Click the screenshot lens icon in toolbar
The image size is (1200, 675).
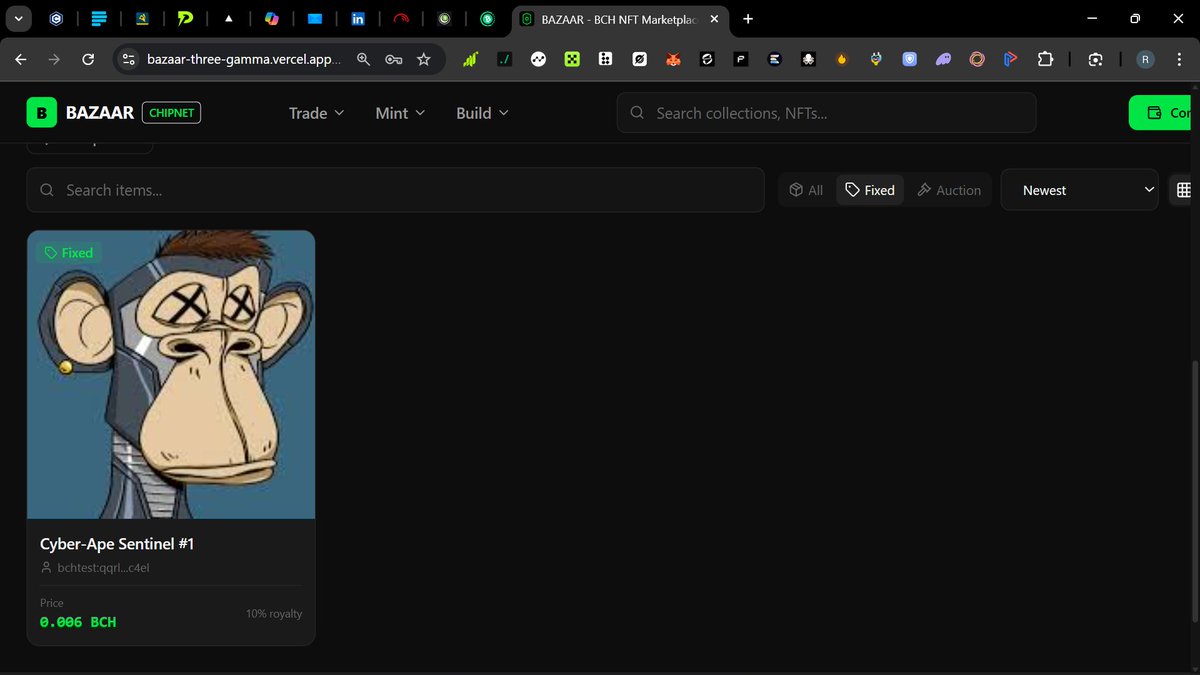pyautogui.click(x=1095, y=60)
